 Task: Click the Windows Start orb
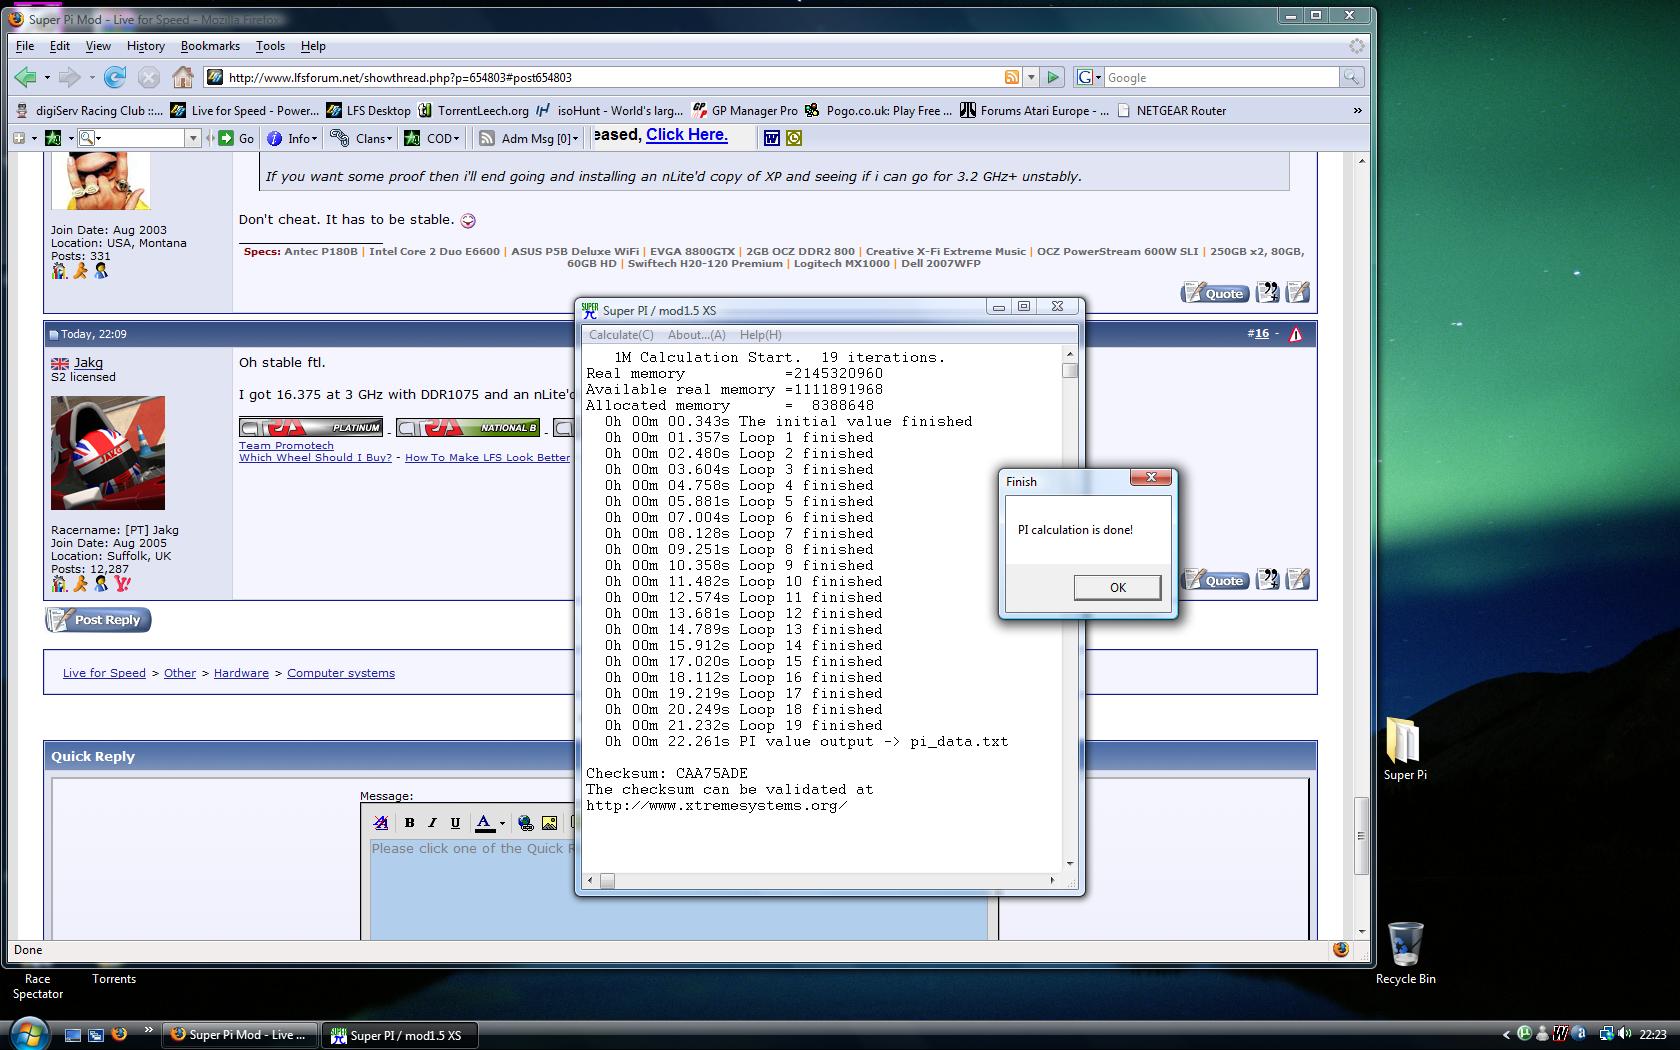click(28, 1033)
